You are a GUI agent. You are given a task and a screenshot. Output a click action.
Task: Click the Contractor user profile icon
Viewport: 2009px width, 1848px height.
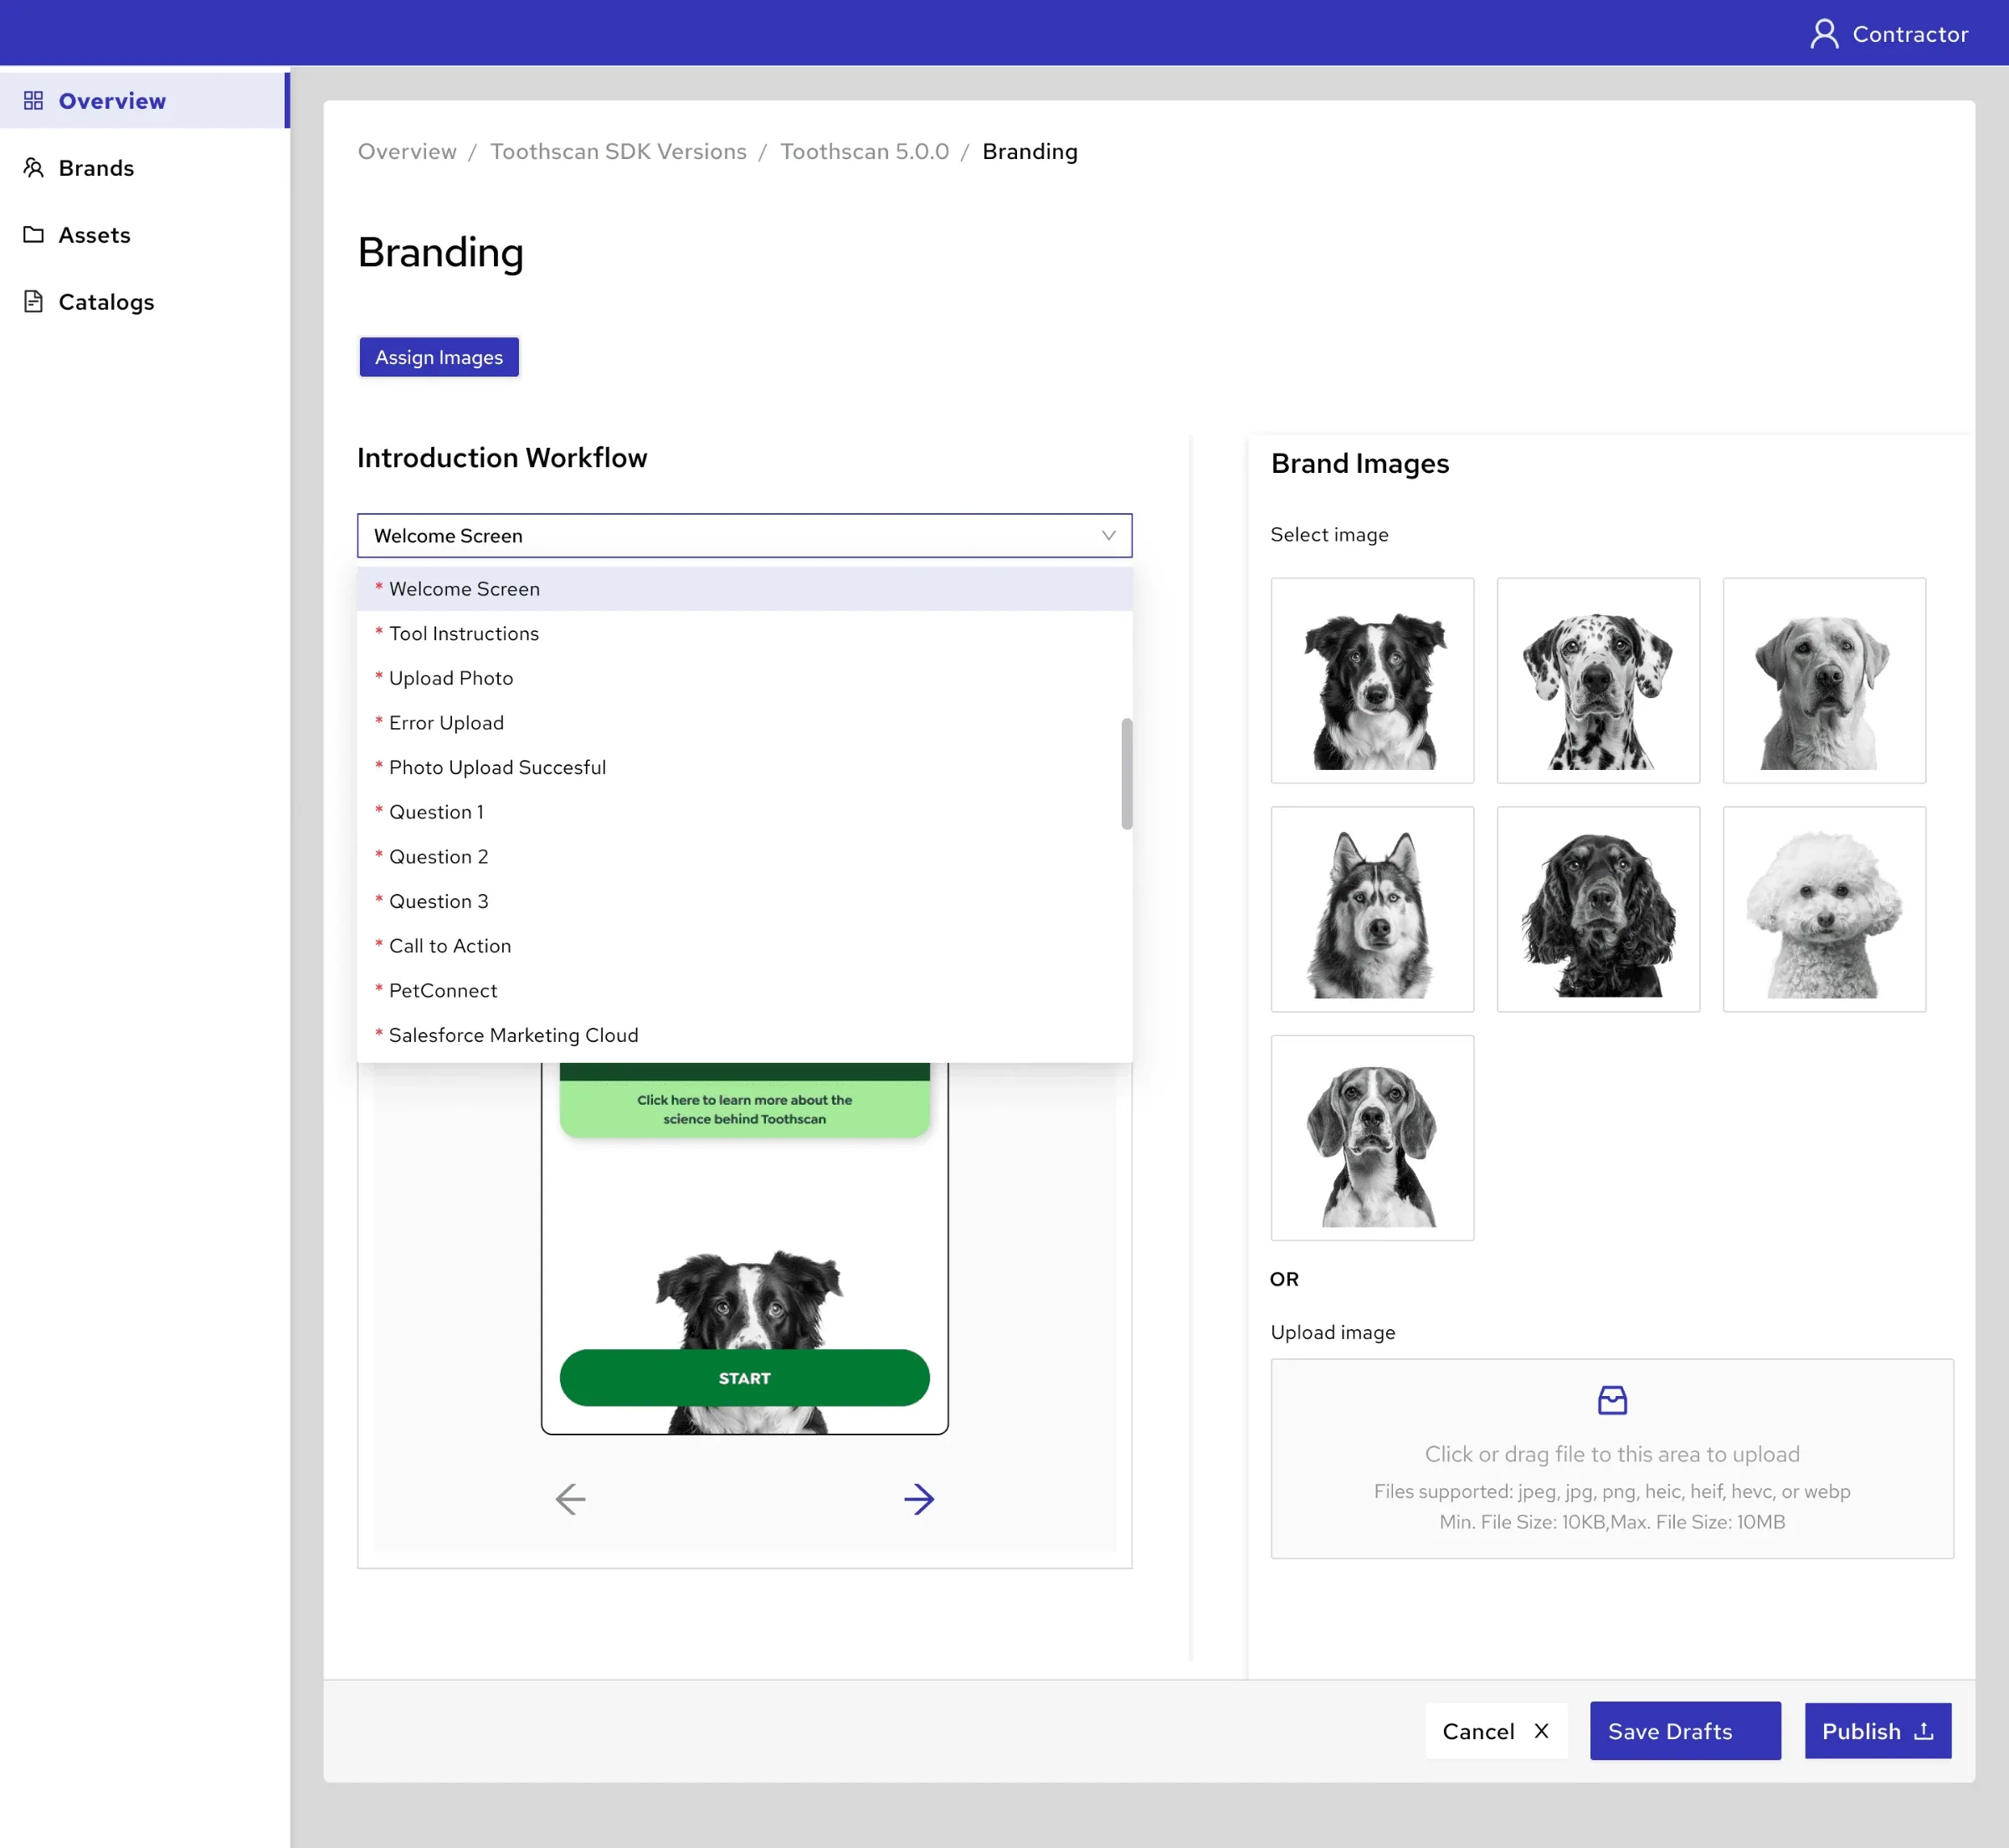[1824, 34]
